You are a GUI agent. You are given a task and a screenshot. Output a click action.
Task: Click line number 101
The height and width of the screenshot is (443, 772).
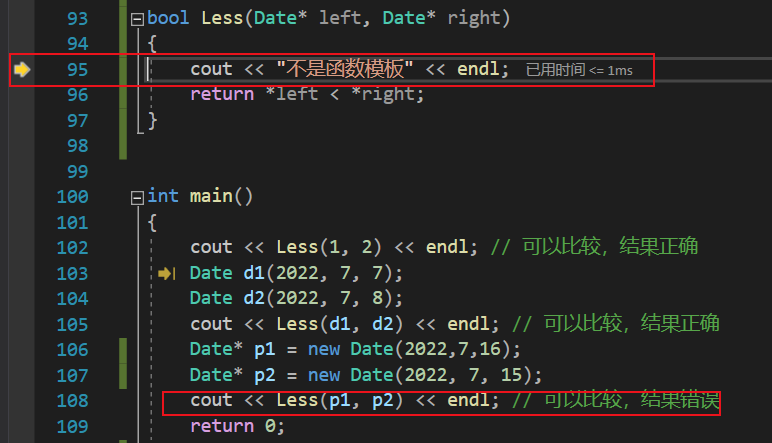pos(72,223)
